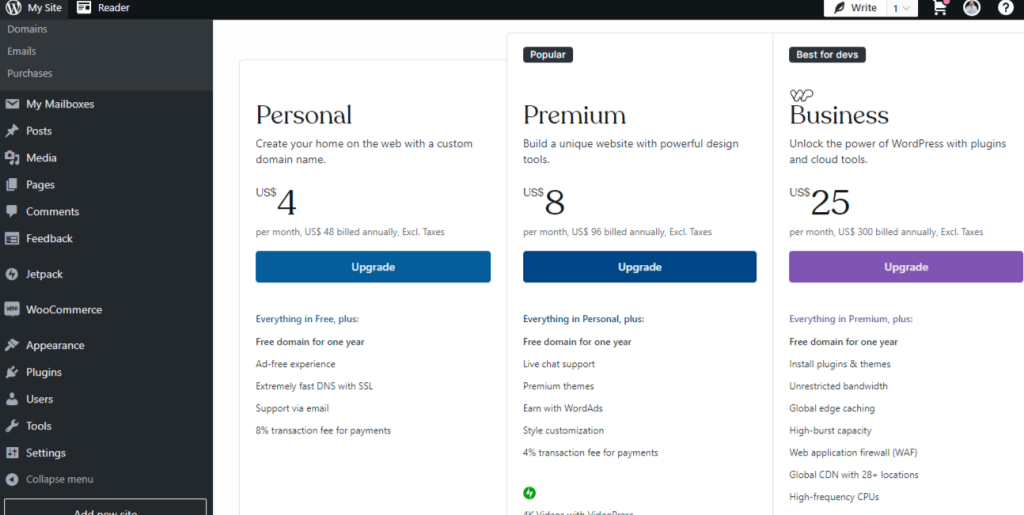Click the purple Business Upgrade button

click(x=905, y=267)
